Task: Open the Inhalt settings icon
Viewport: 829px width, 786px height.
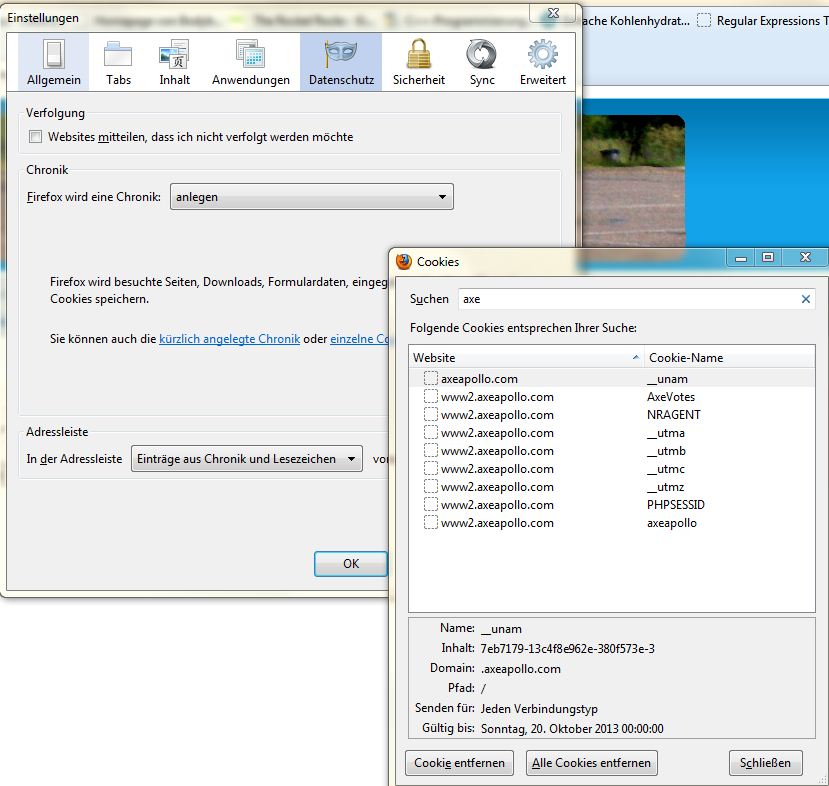Action: pyautogui.click(x=174, y=62)
